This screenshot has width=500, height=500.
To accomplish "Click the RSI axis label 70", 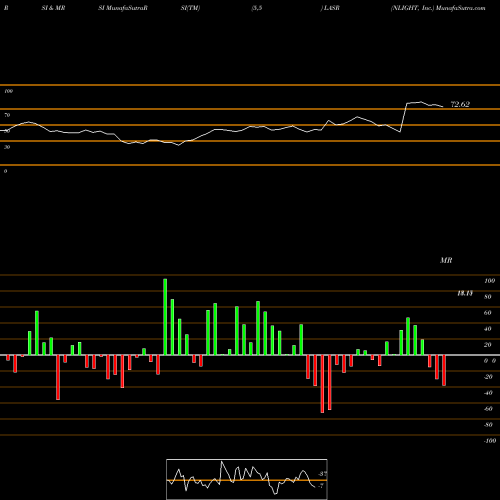I will (x=7, y=115).
